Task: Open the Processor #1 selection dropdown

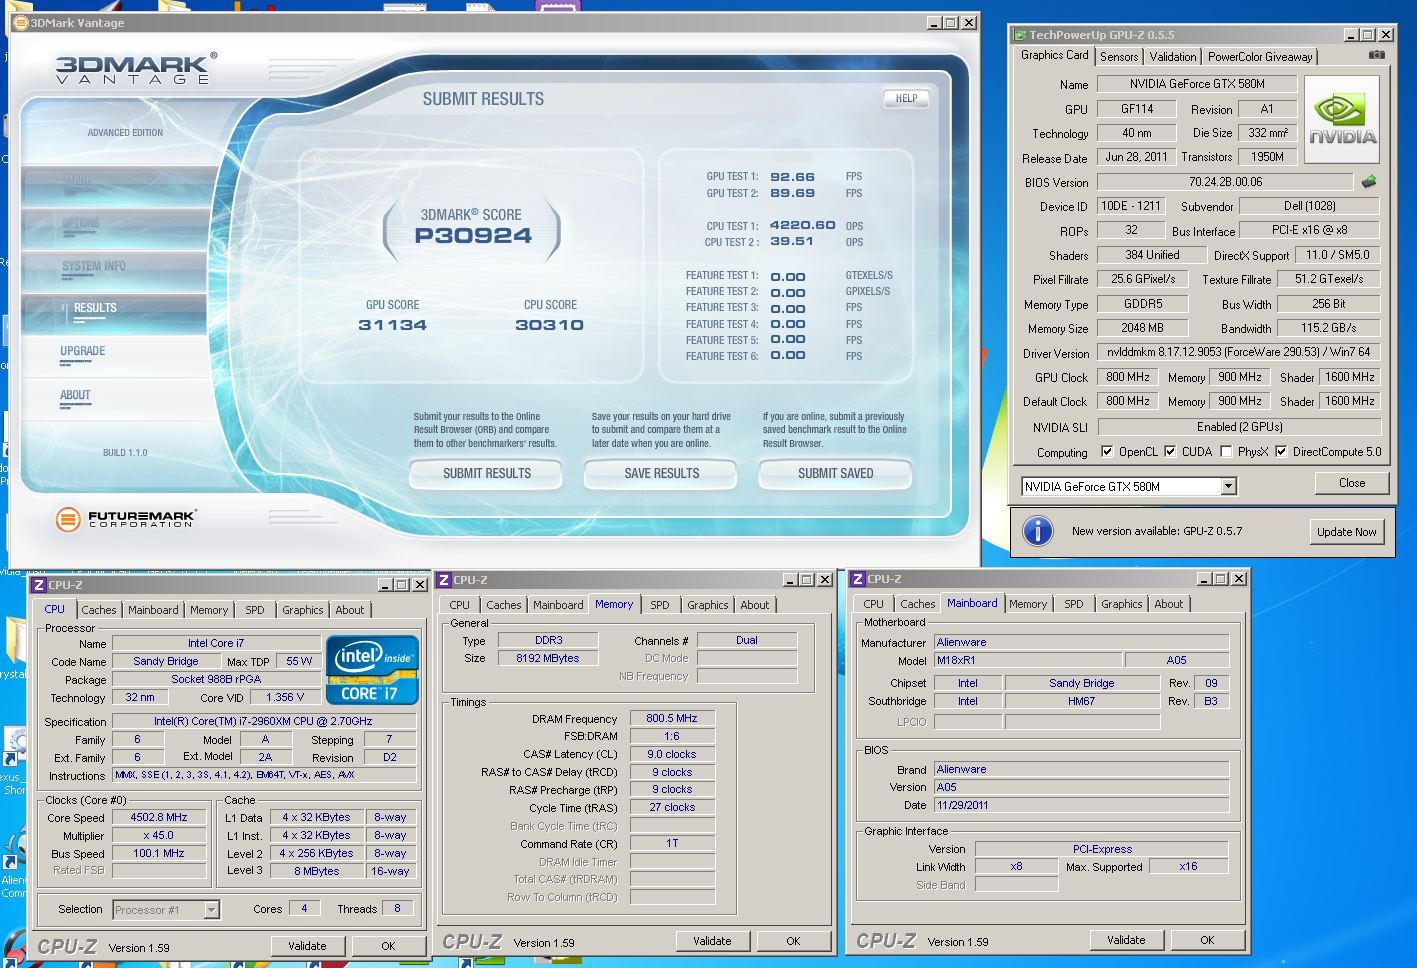Action: pyautogui.click(x=211, y=910)
